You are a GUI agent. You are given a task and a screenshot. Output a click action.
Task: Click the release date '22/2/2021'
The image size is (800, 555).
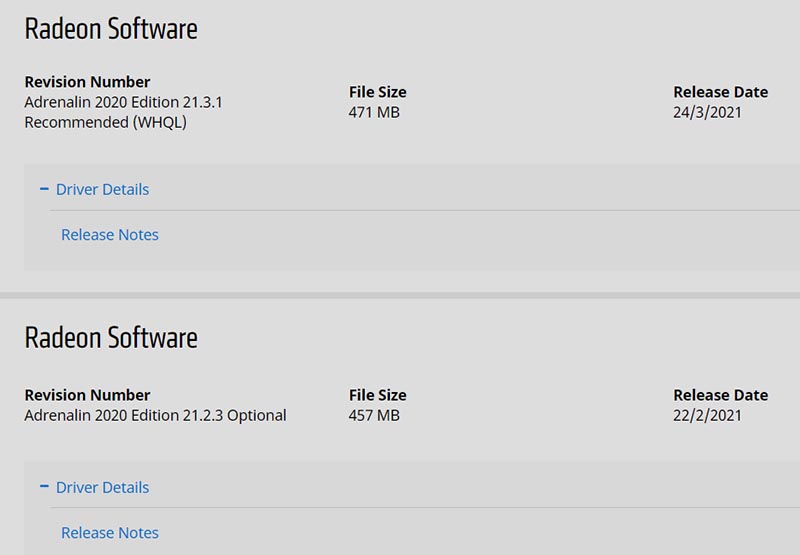[707, 415]
